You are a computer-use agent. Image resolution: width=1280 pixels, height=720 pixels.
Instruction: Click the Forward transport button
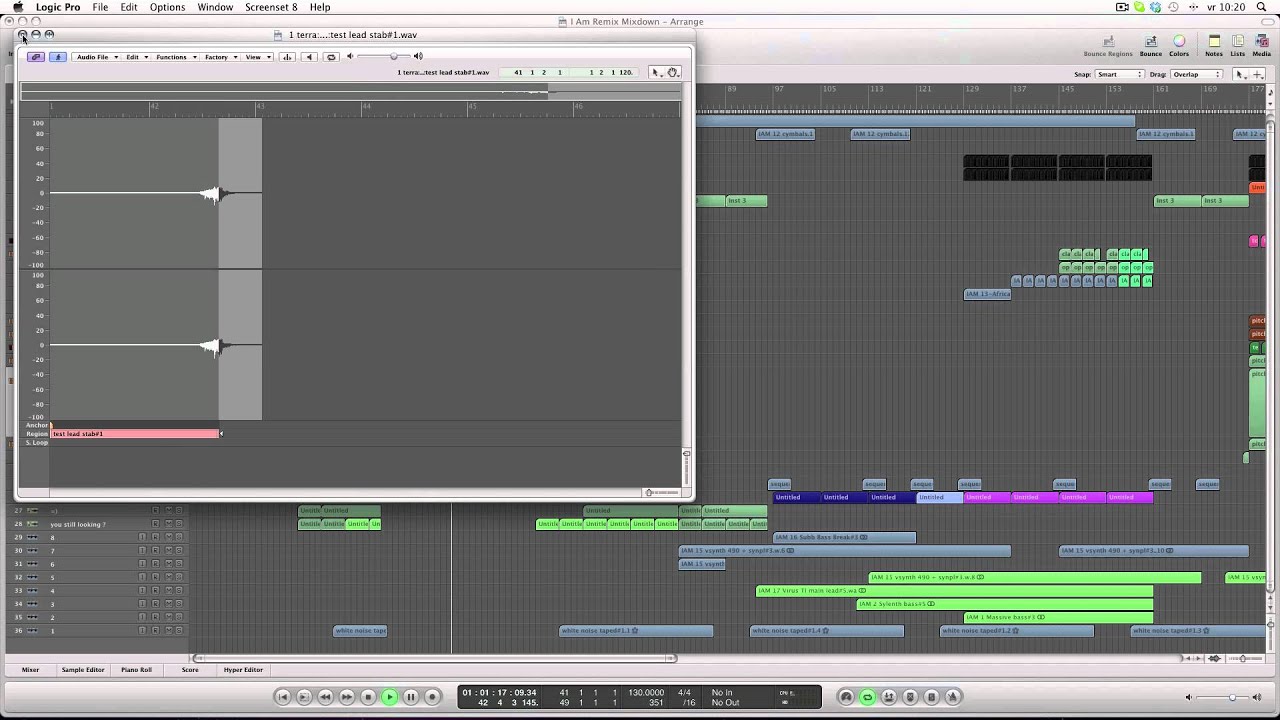(x=347, y=697)
